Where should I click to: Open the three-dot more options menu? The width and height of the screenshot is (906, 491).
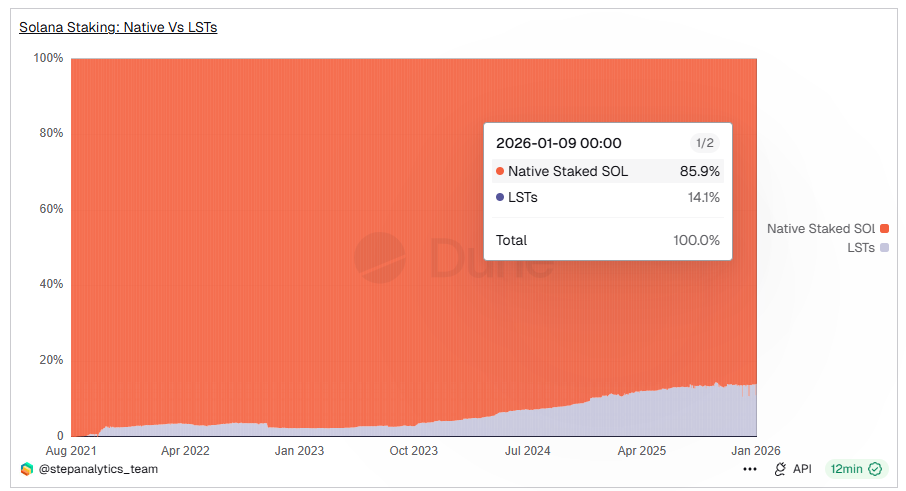pos(750,468)
